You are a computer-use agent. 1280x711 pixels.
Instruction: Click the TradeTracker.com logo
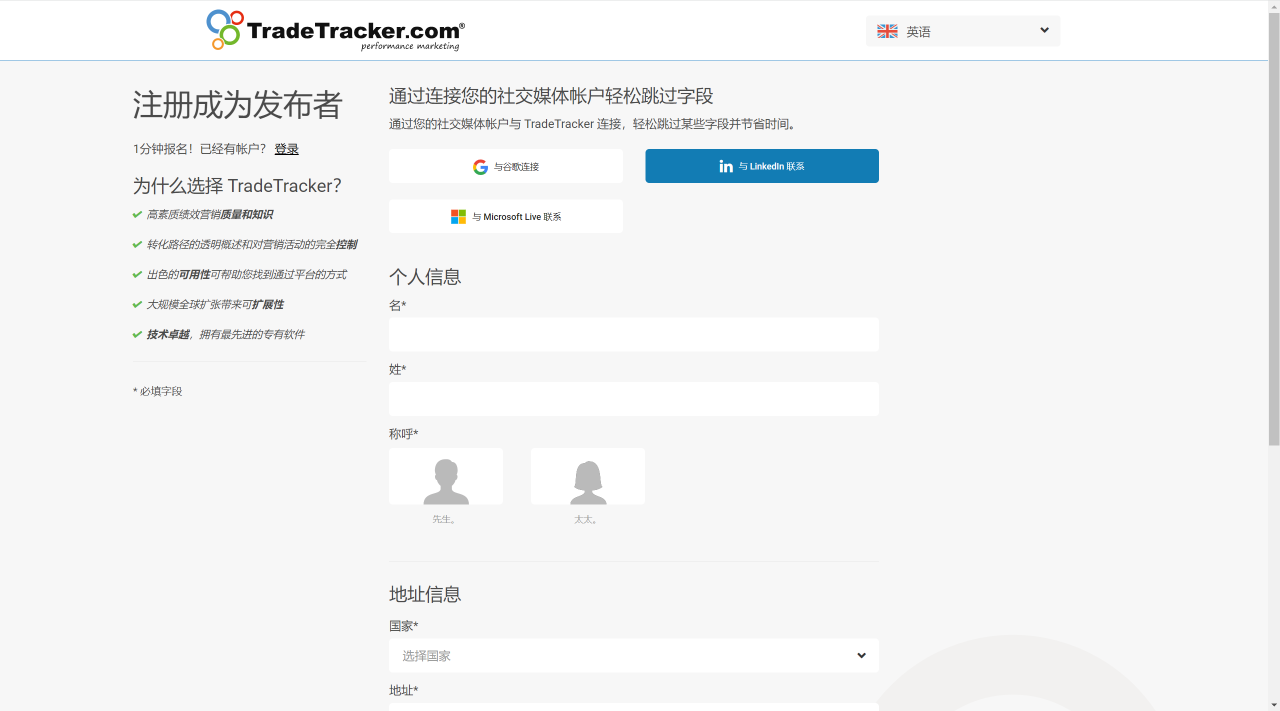[335, 30]
